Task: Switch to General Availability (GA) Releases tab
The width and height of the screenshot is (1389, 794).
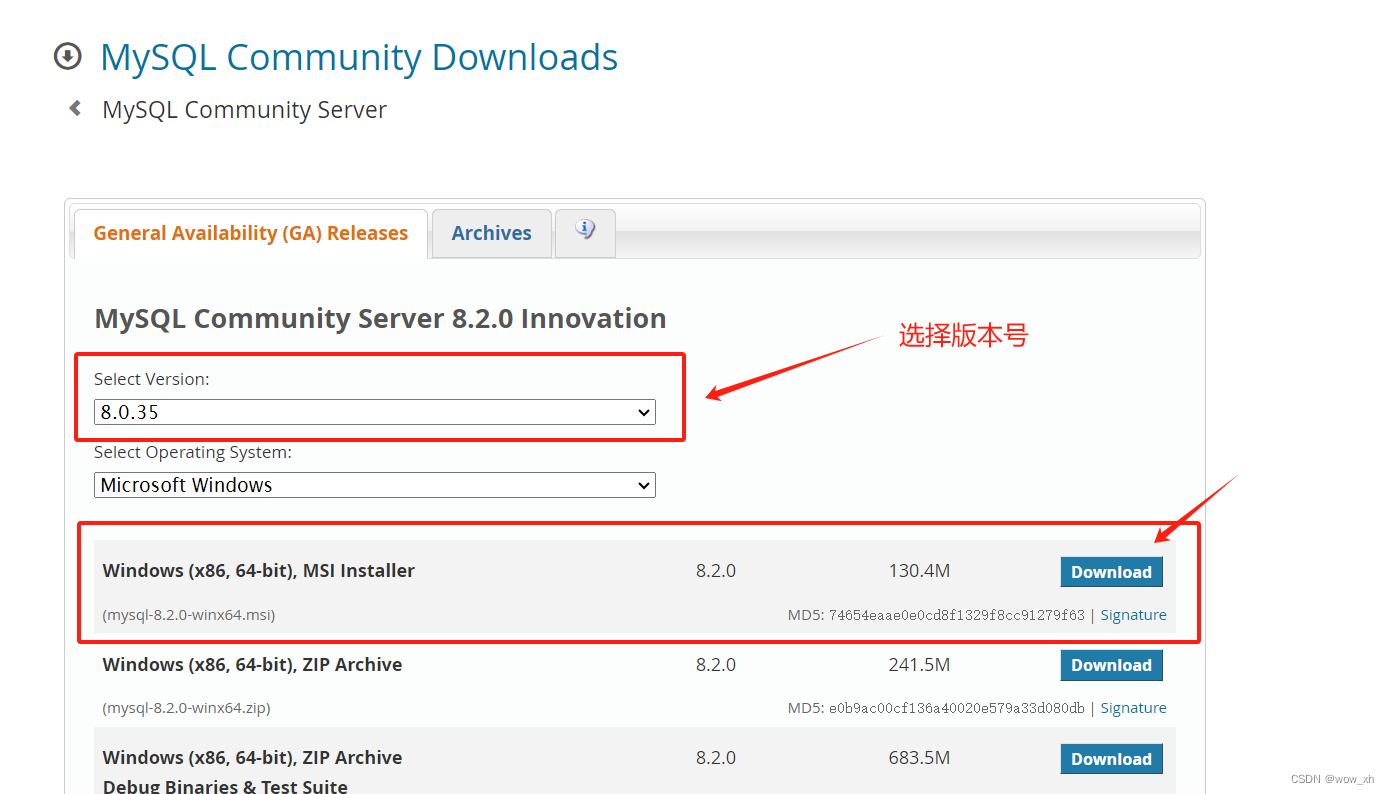Action: [250, 233]
